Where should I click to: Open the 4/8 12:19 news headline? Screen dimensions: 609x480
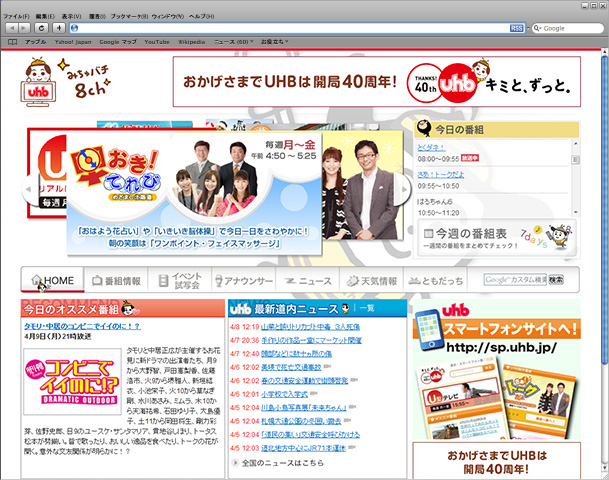pyautogui.click(x=310, y=327)
